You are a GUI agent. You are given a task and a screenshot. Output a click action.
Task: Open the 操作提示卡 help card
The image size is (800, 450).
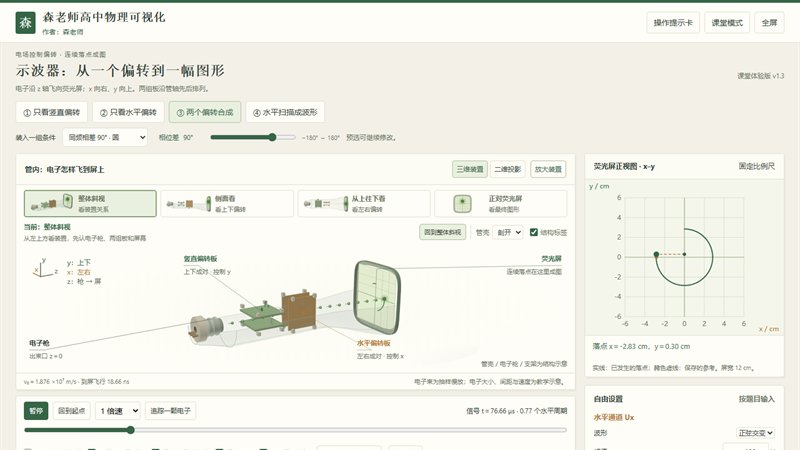pyautogui.click(x=673, y=23)
